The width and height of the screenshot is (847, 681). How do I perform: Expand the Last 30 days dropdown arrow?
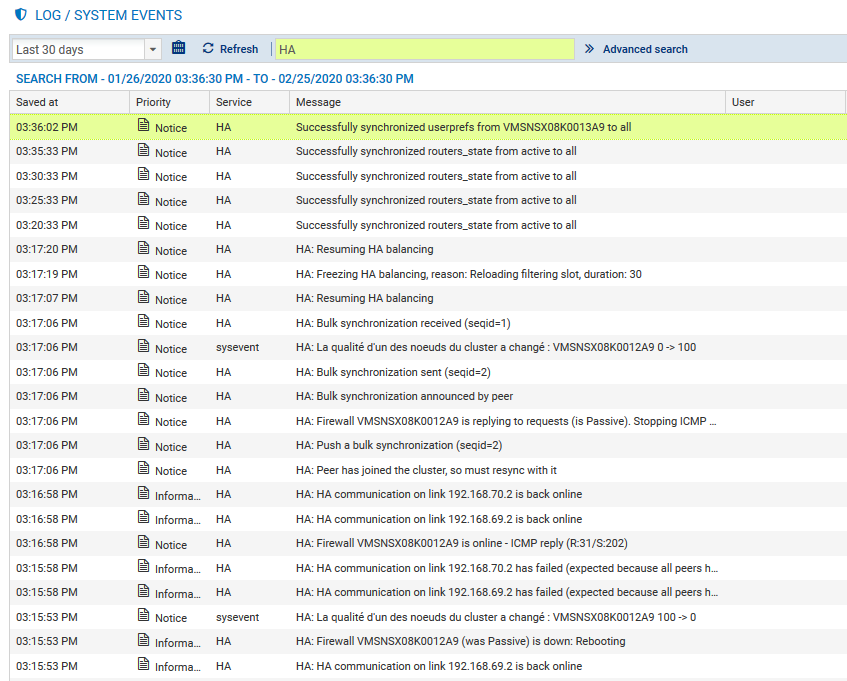pos(153,49)
